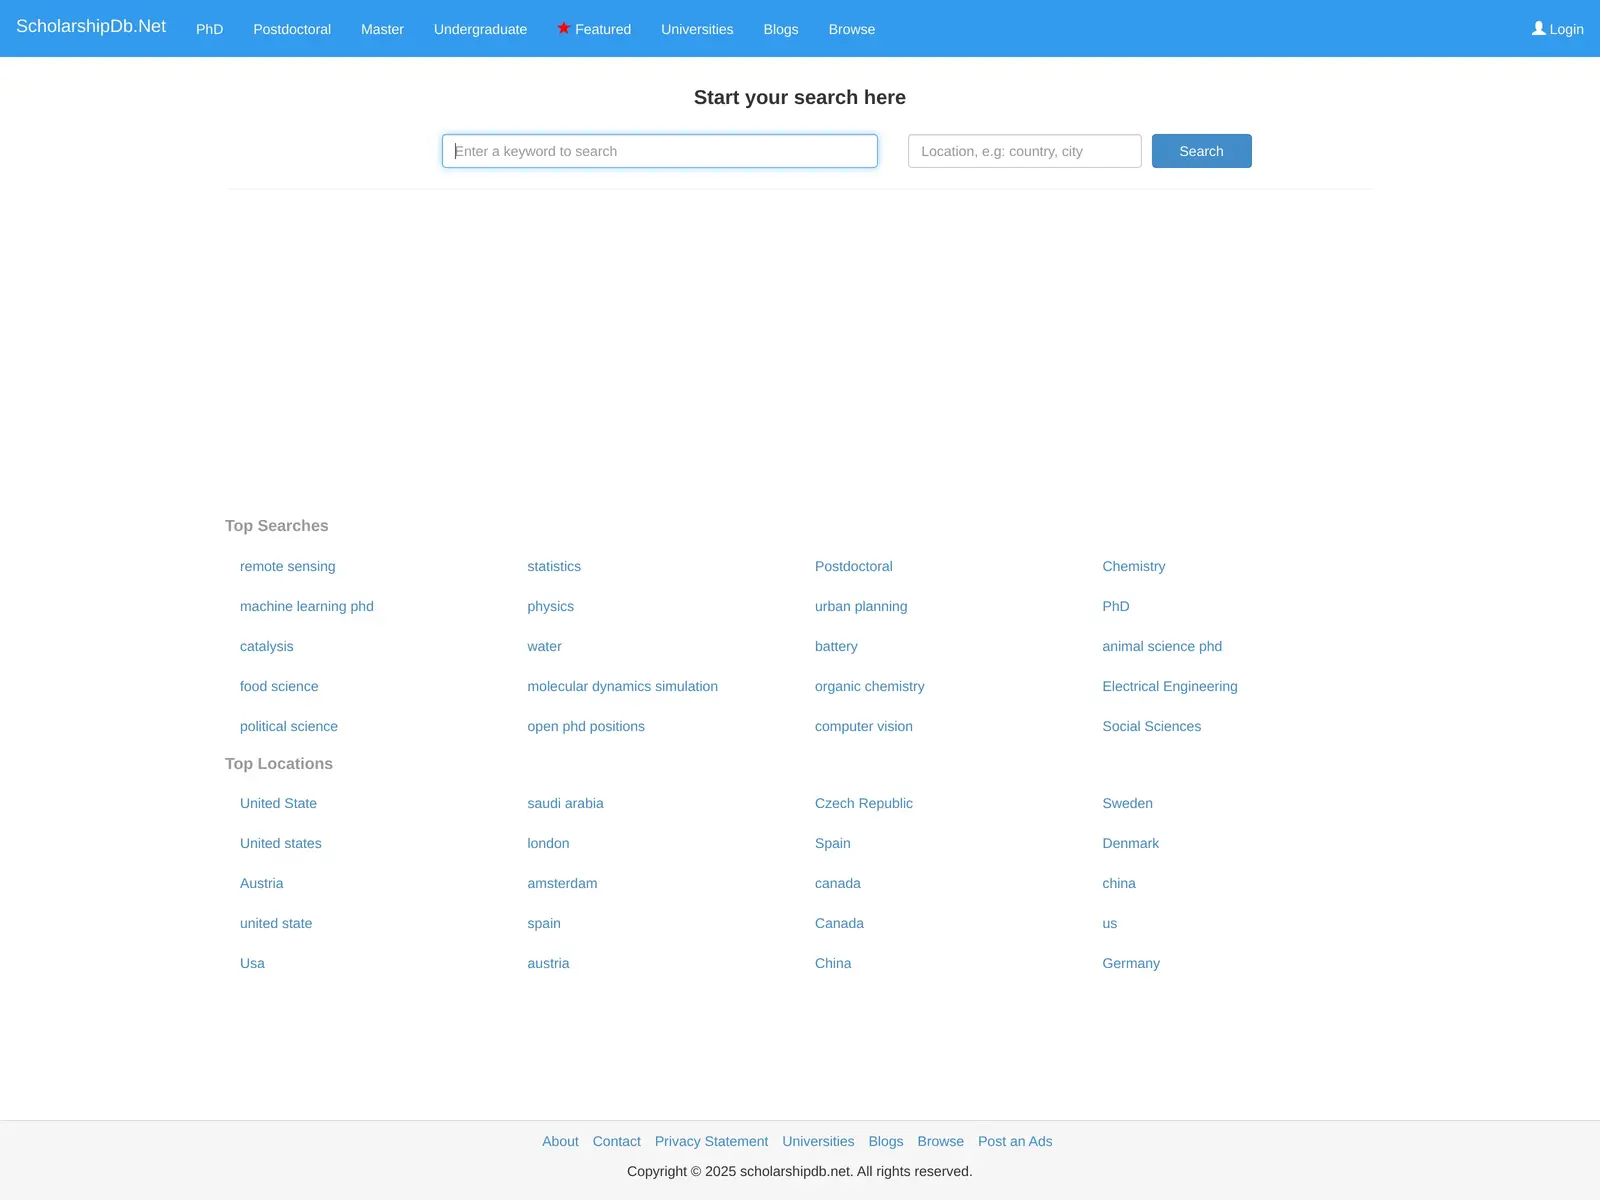This screenshot has height=1200, width=1600.
Task: Open the 'urban planning' search link
Action: pos(861,606)
